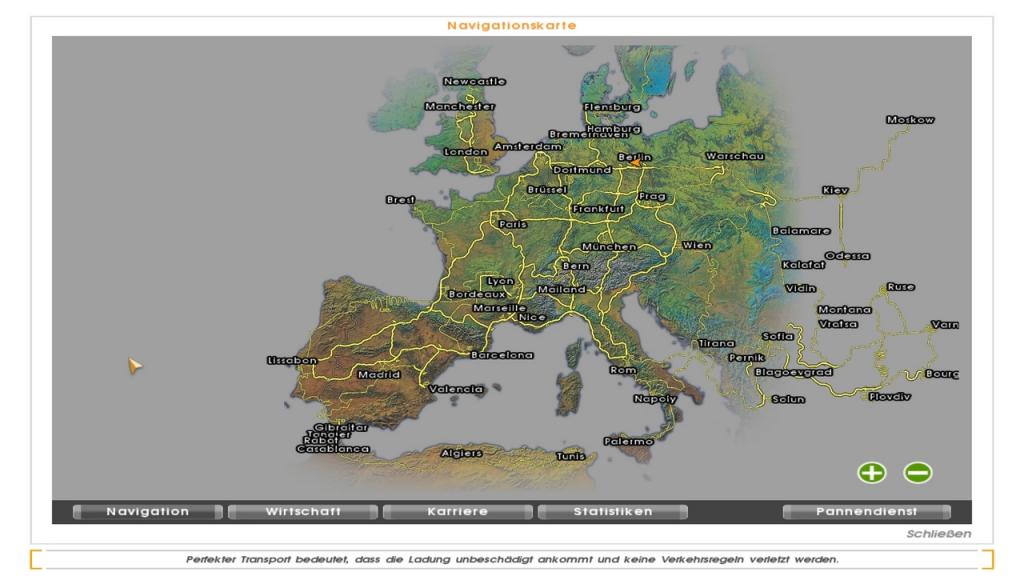Select the Manchester city label
Screen dimensions: 1024x576
(460, 106)
